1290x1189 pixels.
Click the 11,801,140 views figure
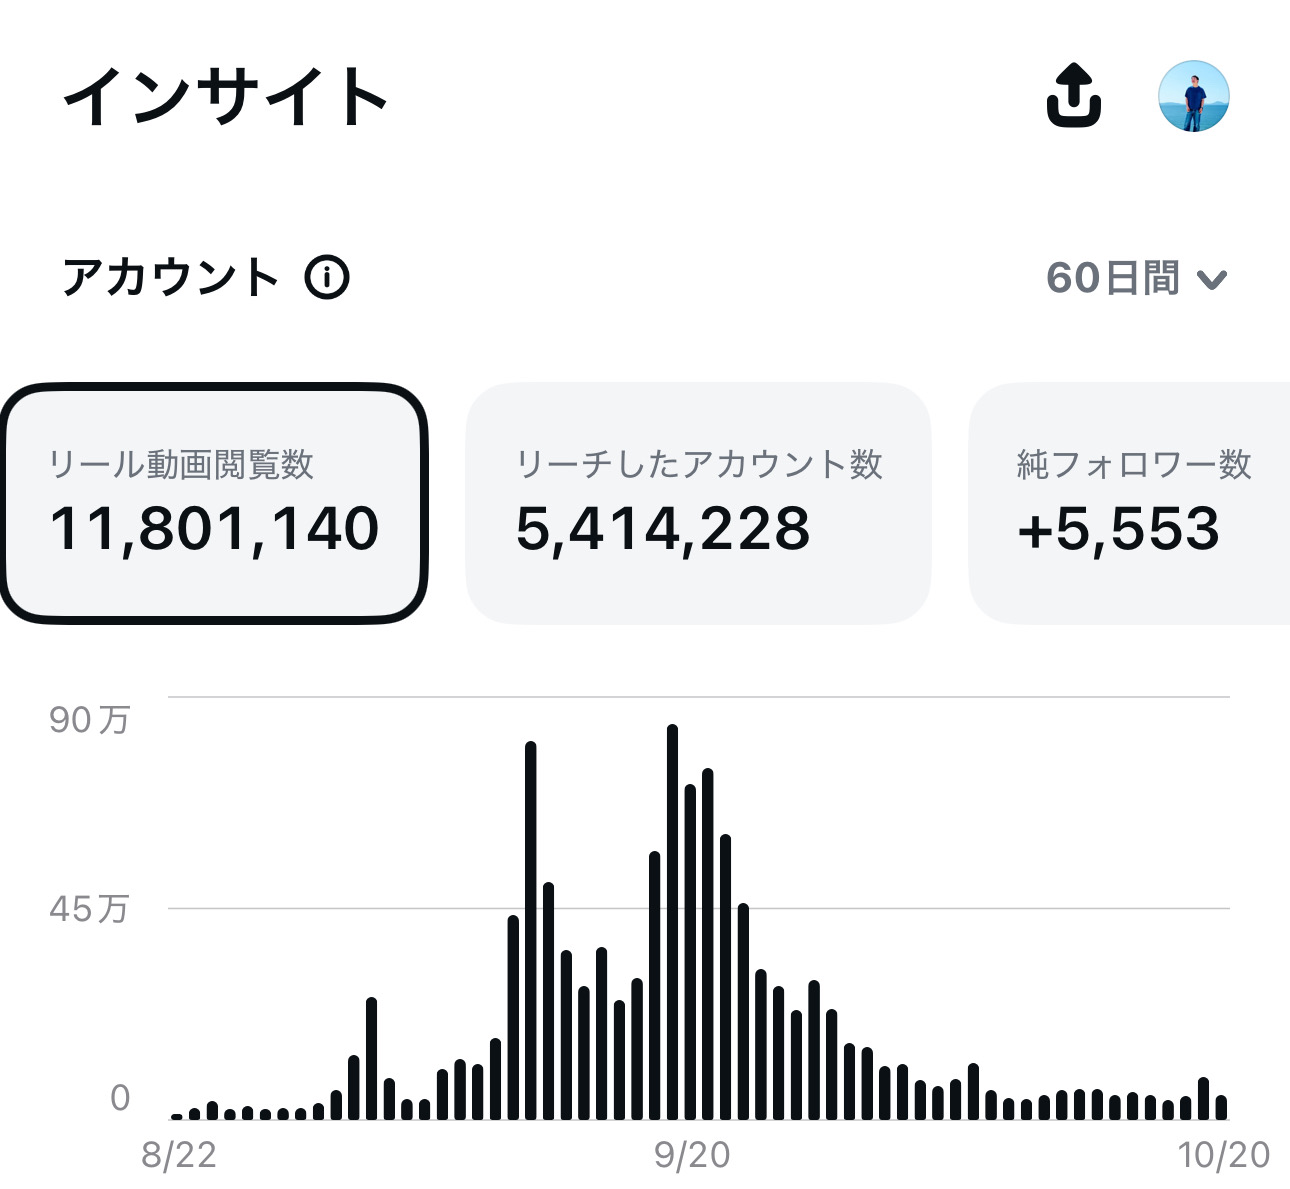coord(214,529)
